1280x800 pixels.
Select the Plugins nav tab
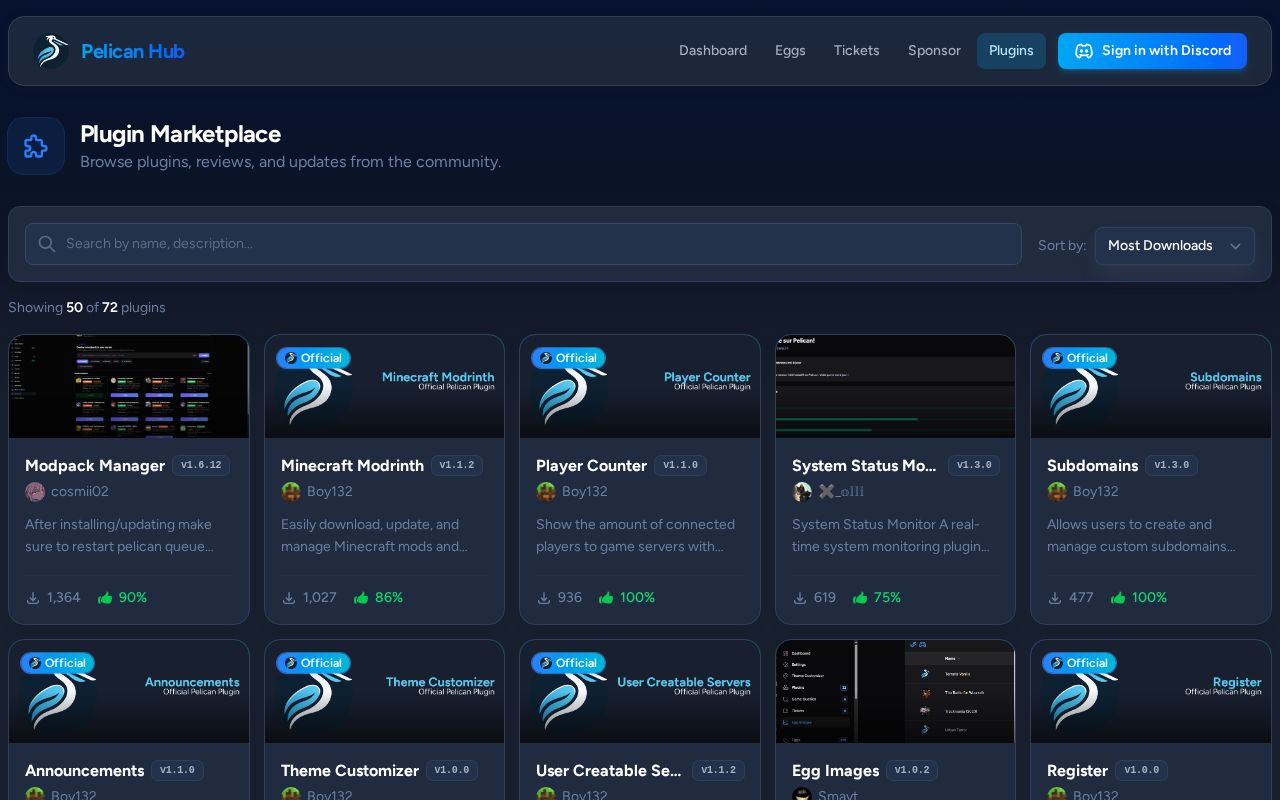[1011, 51]
